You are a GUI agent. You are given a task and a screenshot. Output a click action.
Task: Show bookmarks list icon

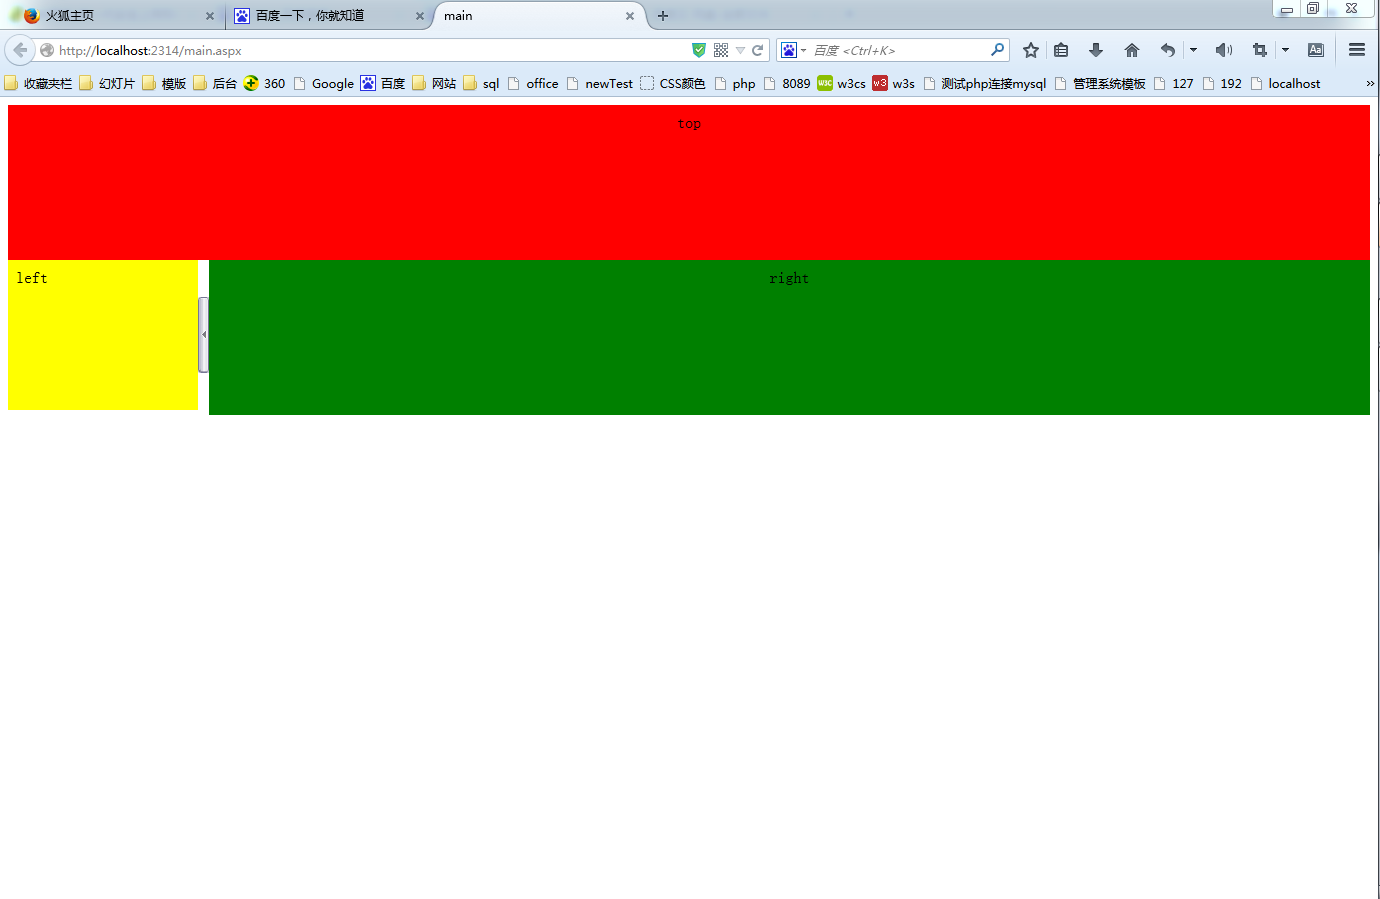(x=1062, y=50)
